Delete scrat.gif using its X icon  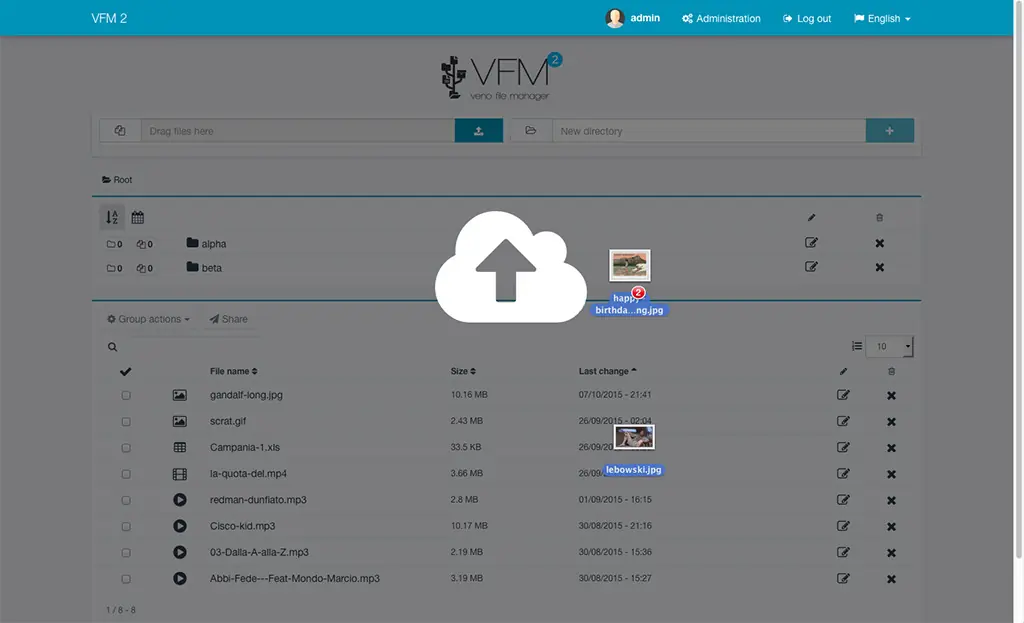(x=891, y=422)
